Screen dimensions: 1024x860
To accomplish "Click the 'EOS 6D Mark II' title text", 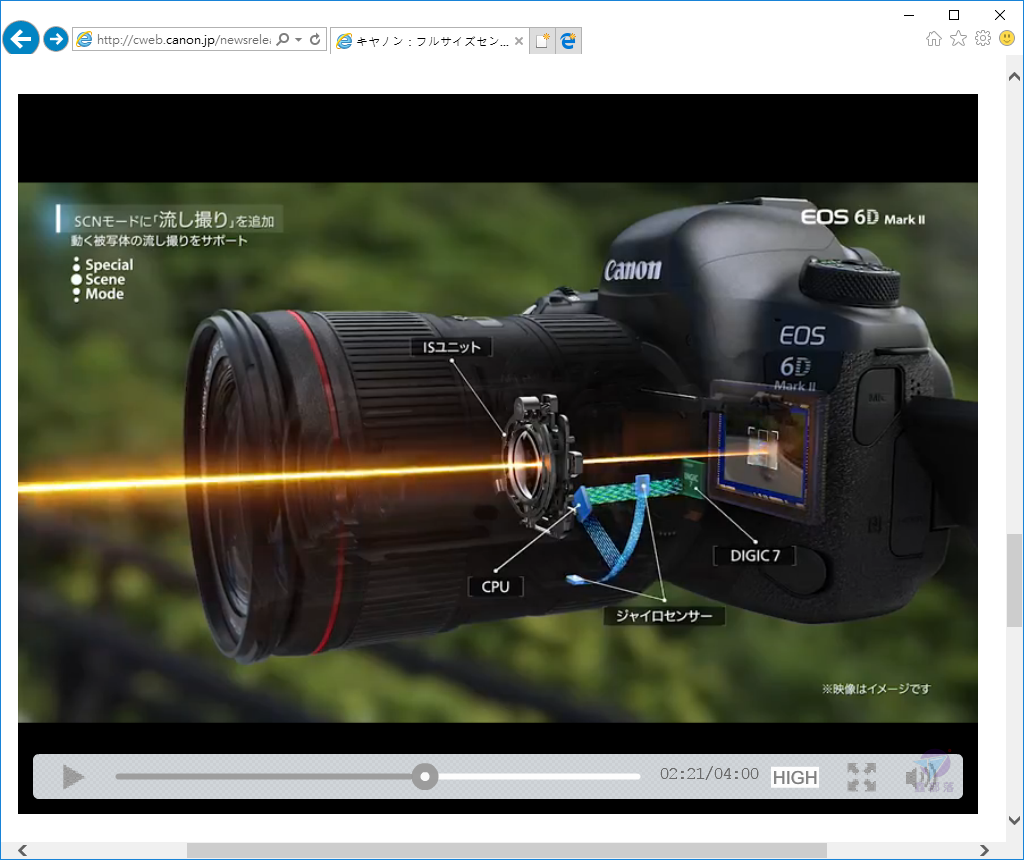I will click(863, 217).
